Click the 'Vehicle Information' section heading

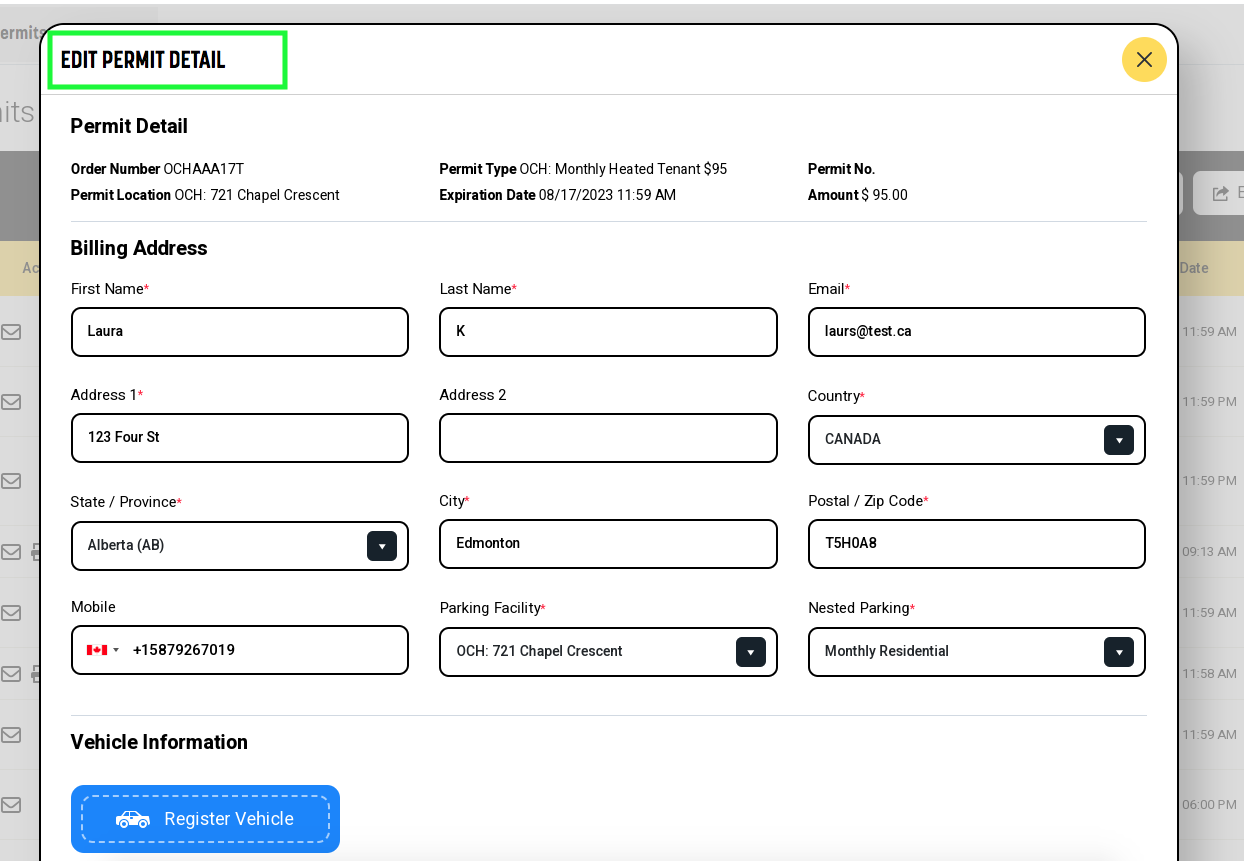159,742
